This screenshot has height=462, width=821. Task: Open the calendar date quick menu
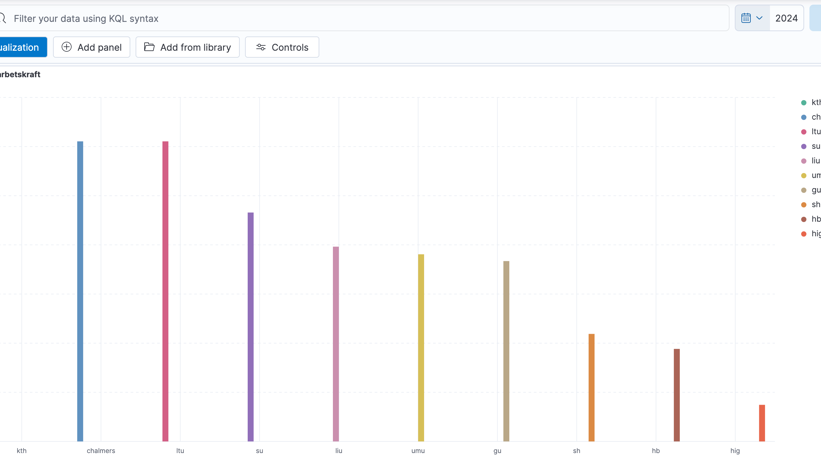point(752,18)
